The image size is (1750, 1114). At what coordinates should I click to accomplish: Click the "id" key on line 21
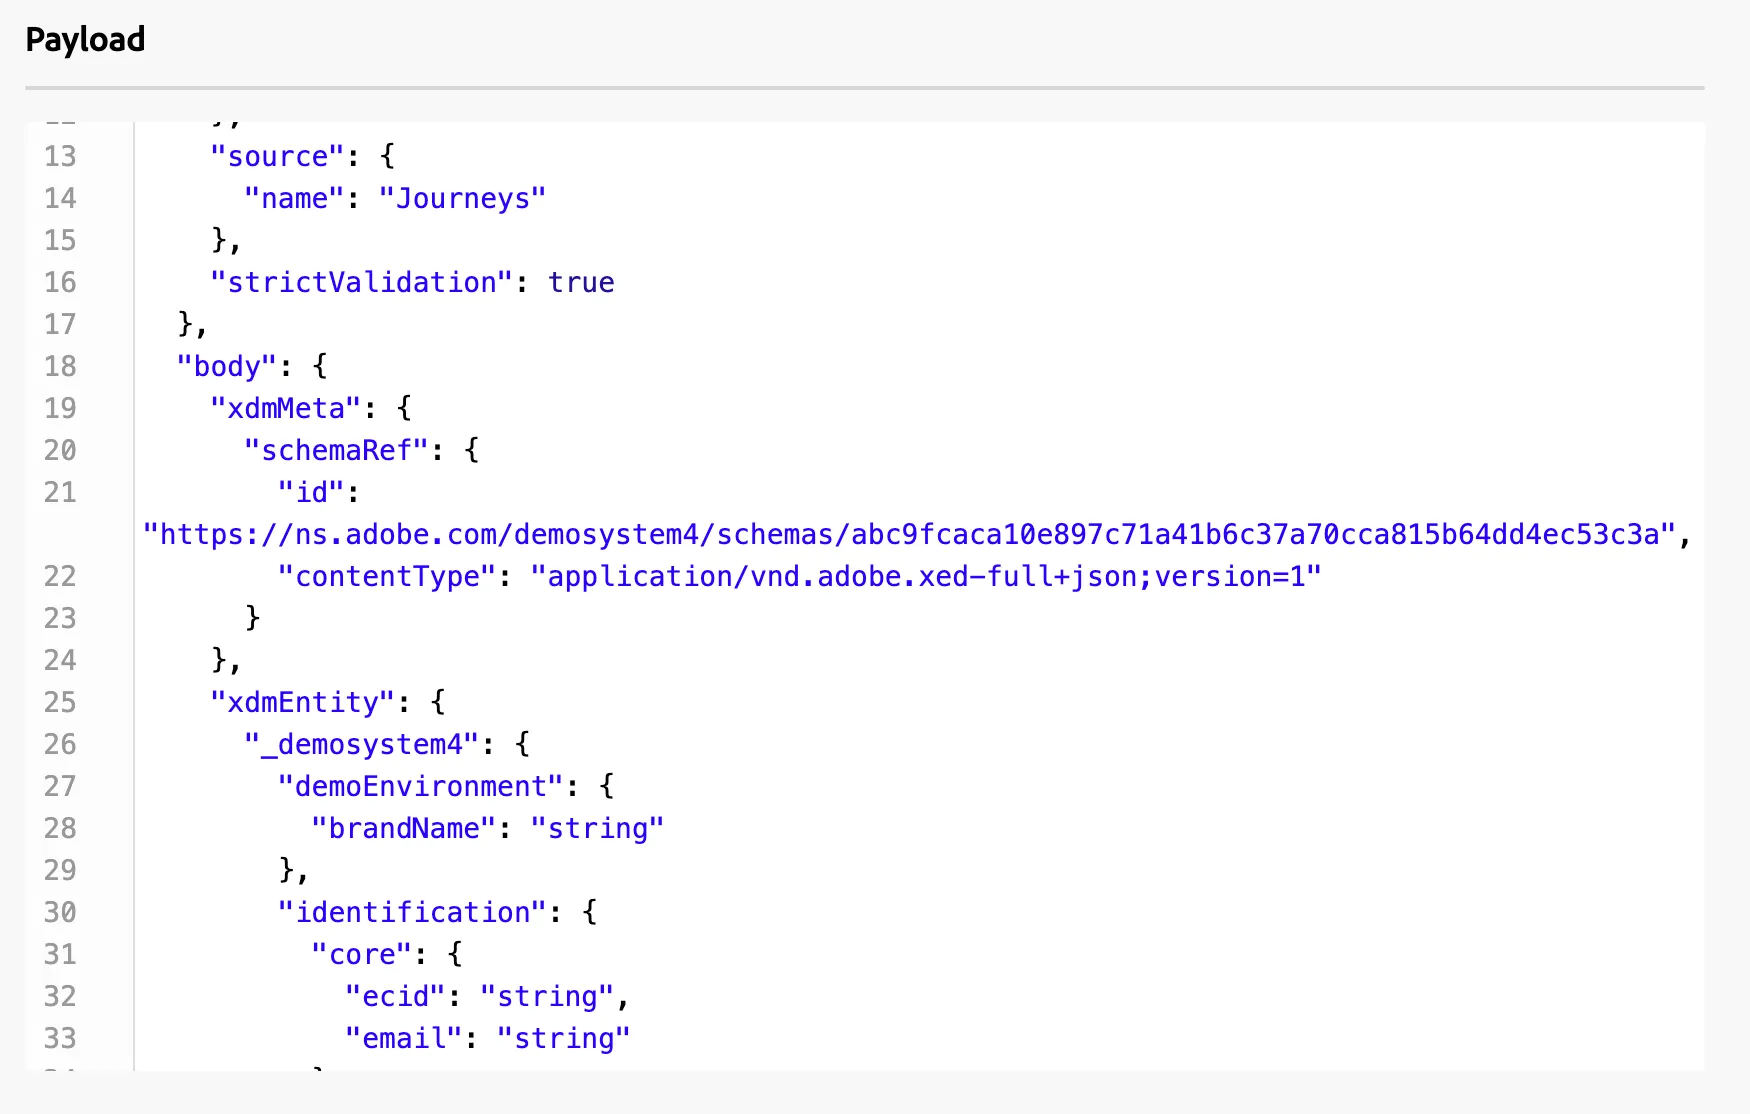click(x=311, y=492)
